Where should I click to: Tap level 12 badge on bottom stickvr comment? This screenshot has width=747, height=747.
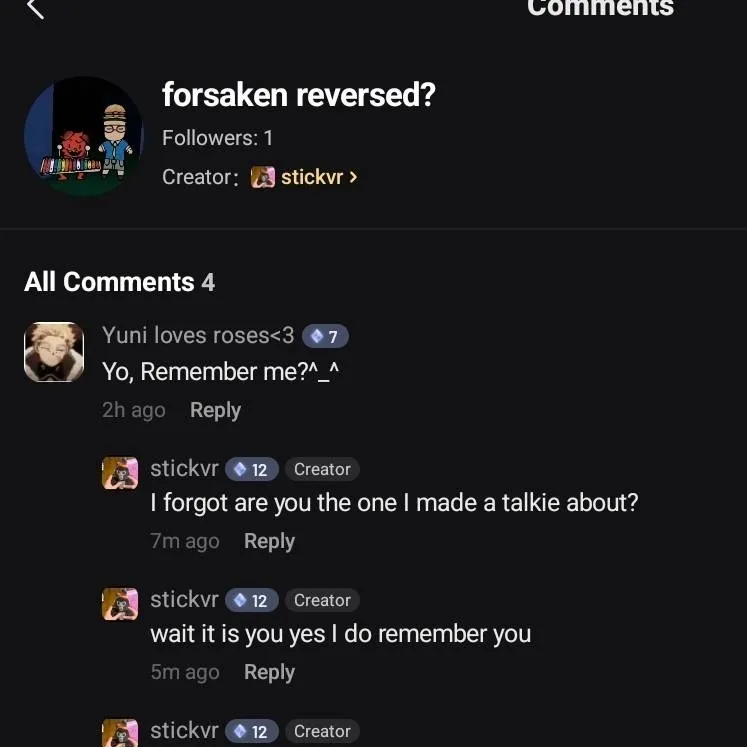(x=251, y=732)
